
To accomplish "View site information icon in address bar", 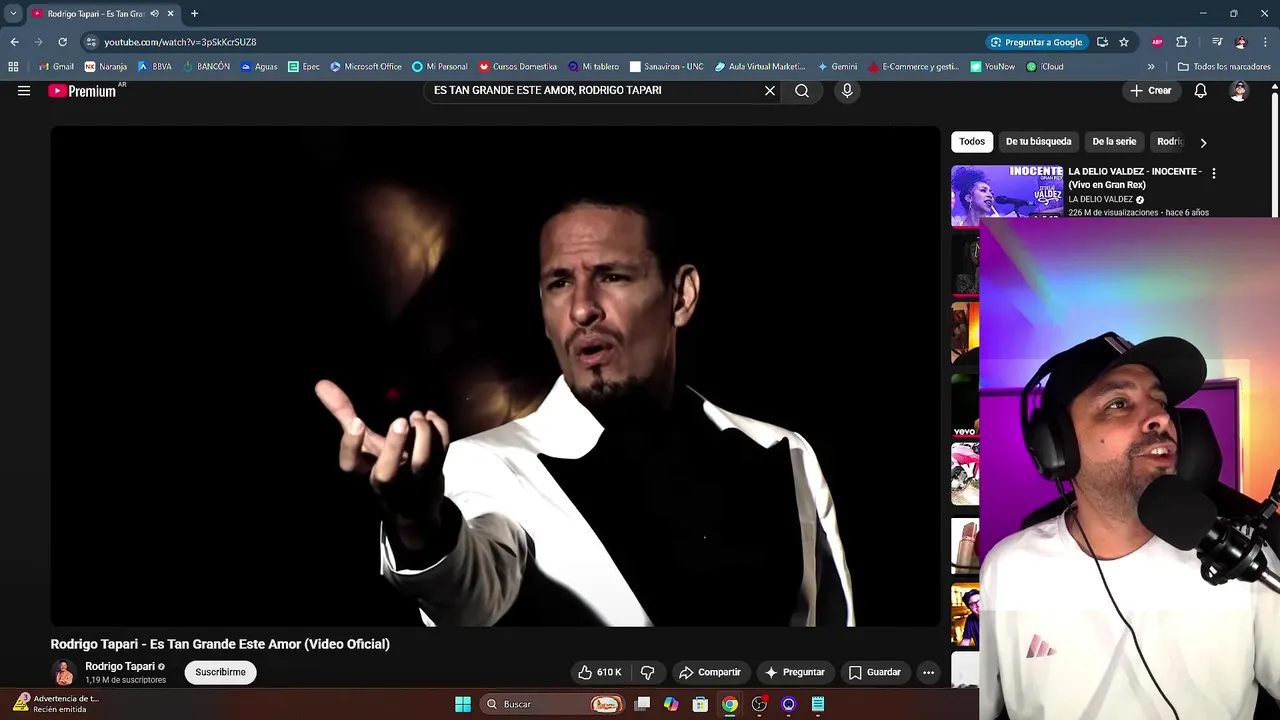I will [91, 42].
